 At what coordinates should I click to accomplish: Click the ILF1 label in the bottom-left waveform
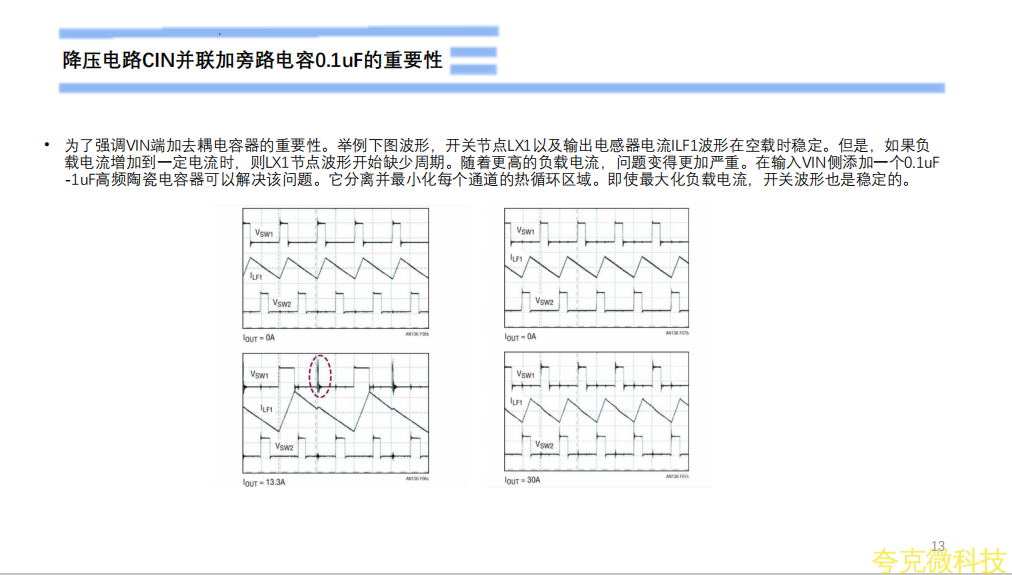[268, 409]
